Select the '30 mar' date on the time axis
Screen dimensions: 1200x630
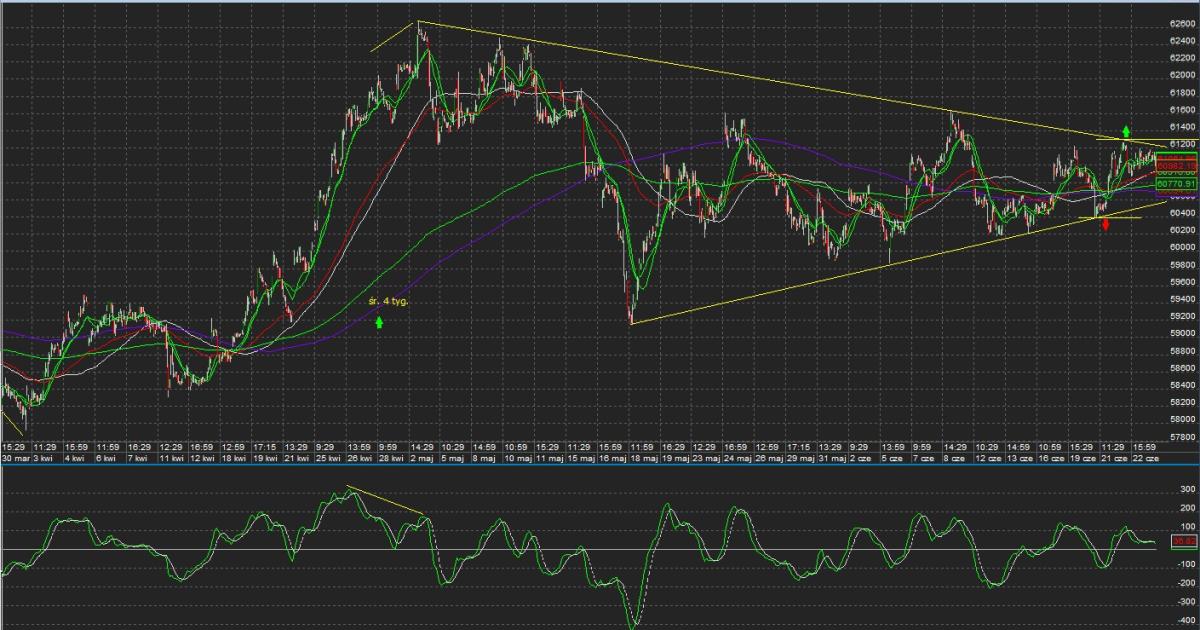pos(14,458)
